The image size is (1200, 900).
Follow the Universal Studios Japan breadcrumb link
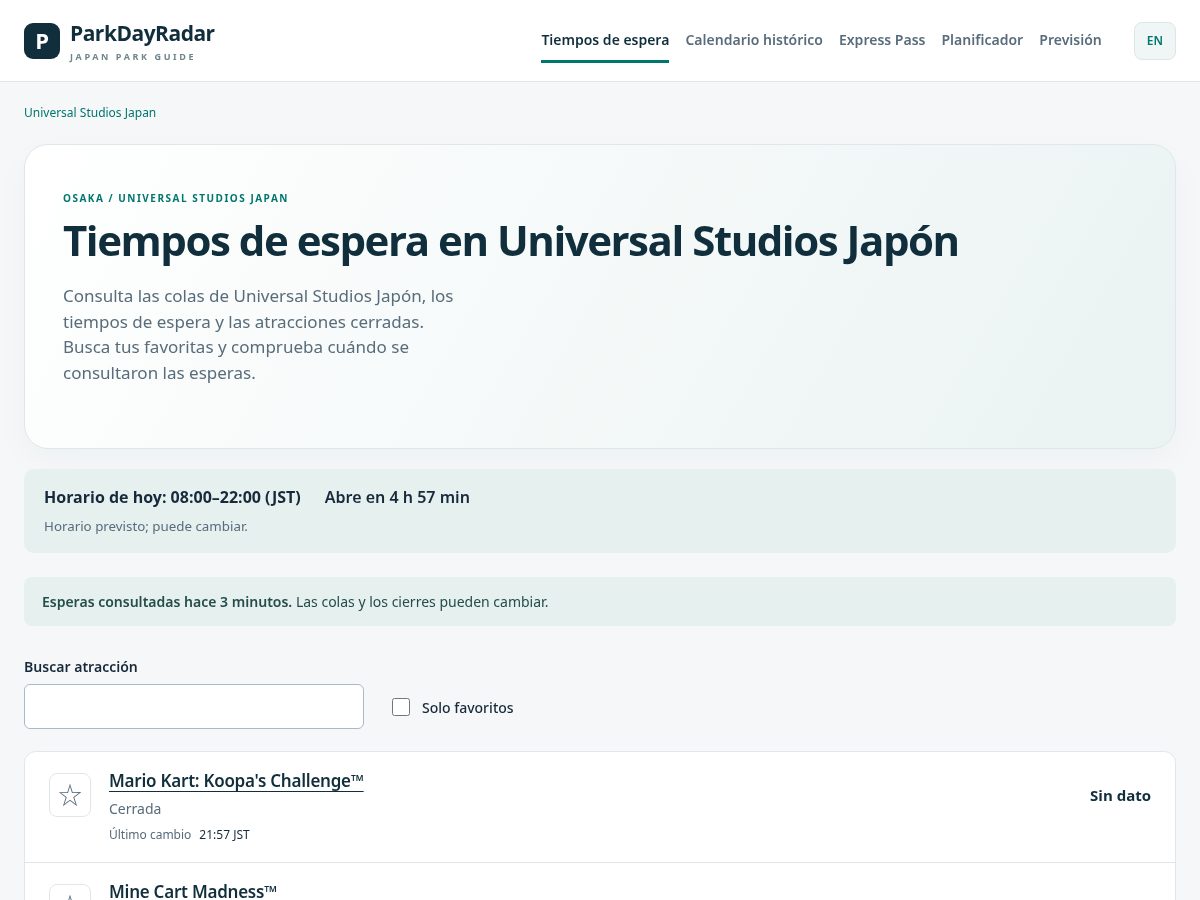tap(90, 112)
